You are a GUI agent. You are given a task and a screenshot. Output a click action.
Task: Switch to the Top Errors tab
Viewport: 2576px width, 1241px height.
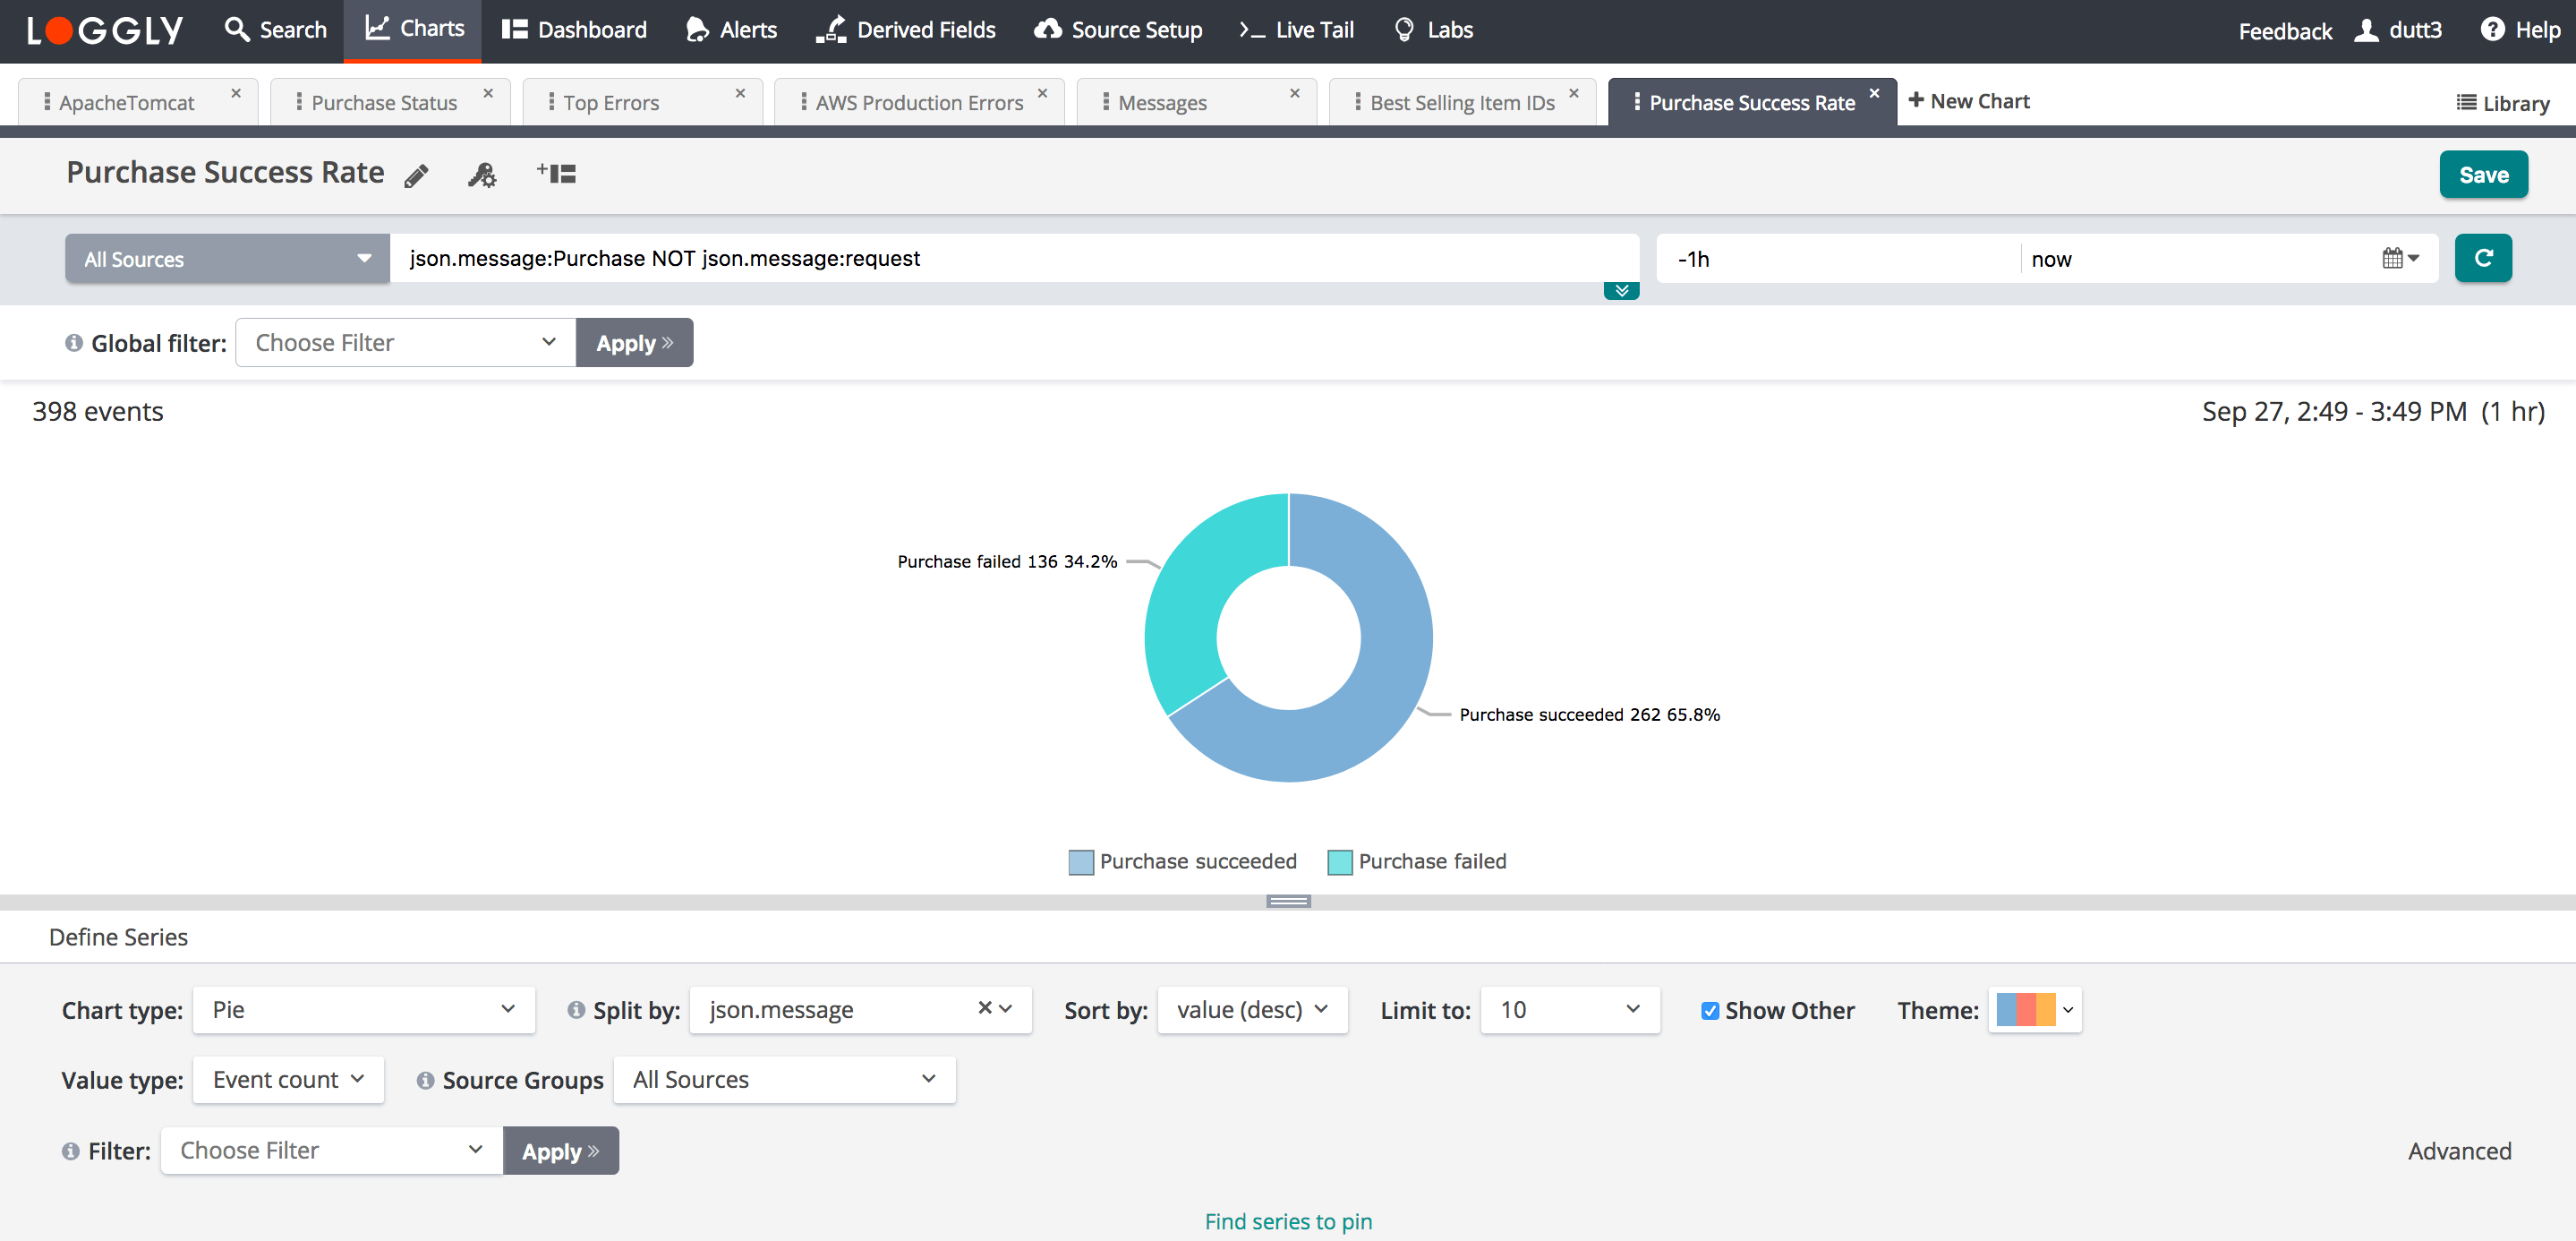[611, 103]
